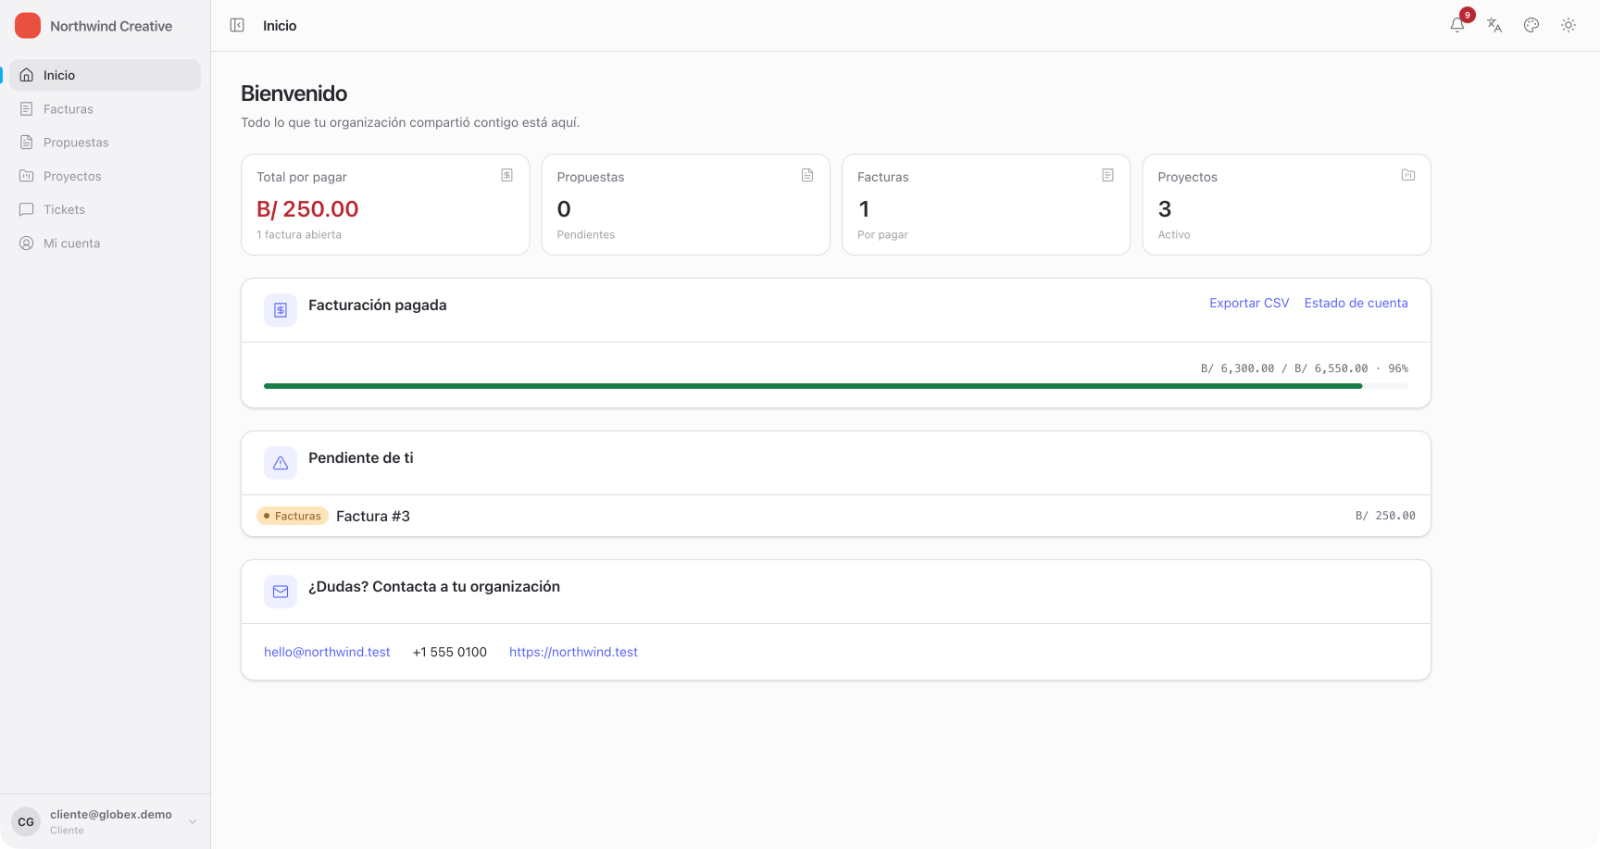Click the Propuestas card document icon
Viewport: 1600px width, 849px height.
pos(807,175)
